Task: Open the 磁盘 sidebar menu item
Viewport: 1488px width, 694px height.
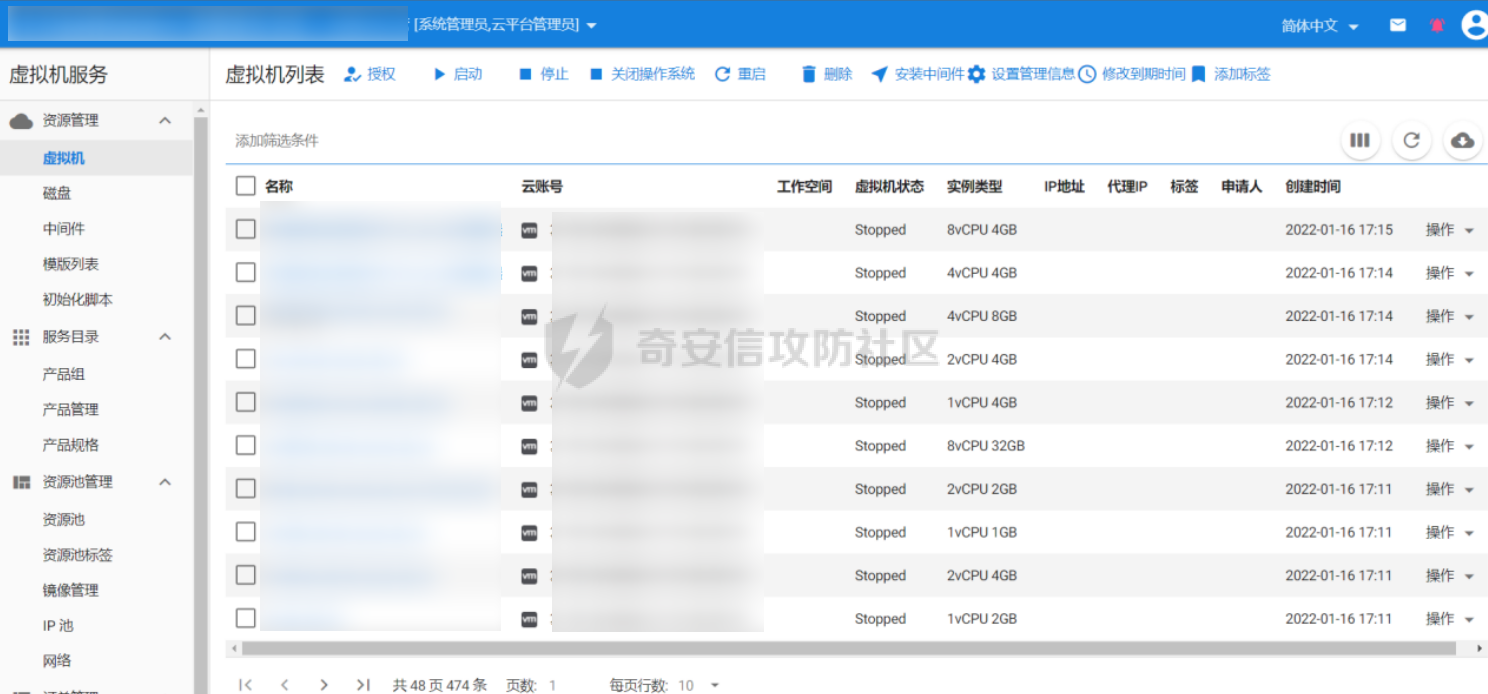Action: point(57,193)
